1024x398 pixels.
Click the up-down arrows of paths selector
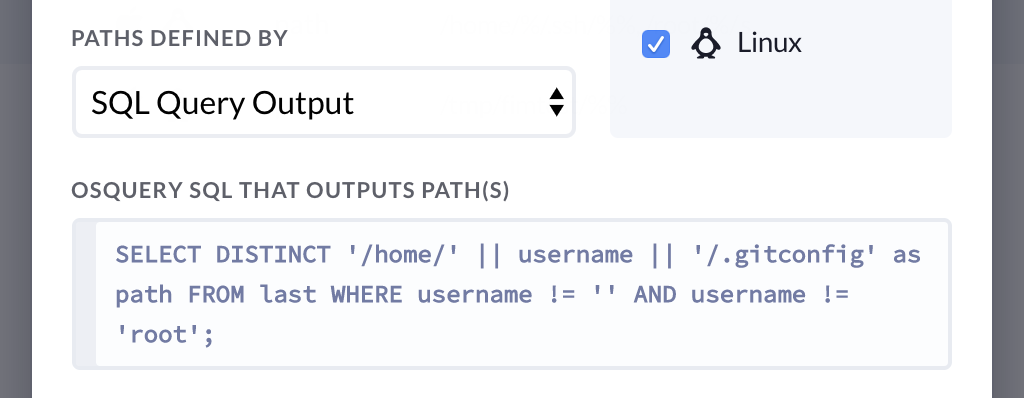pyautogui.click(x=556, y=102)
